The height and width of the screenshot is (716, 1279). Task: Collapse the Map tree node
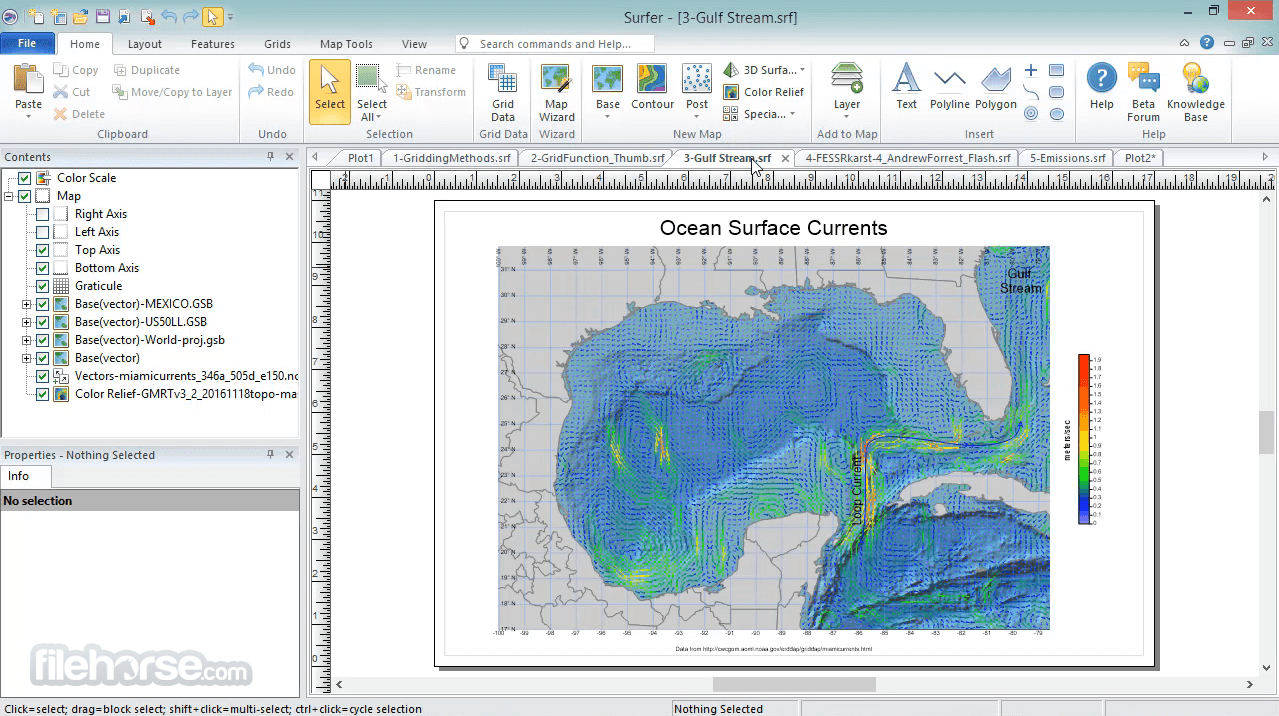click(x=9, y=196)
